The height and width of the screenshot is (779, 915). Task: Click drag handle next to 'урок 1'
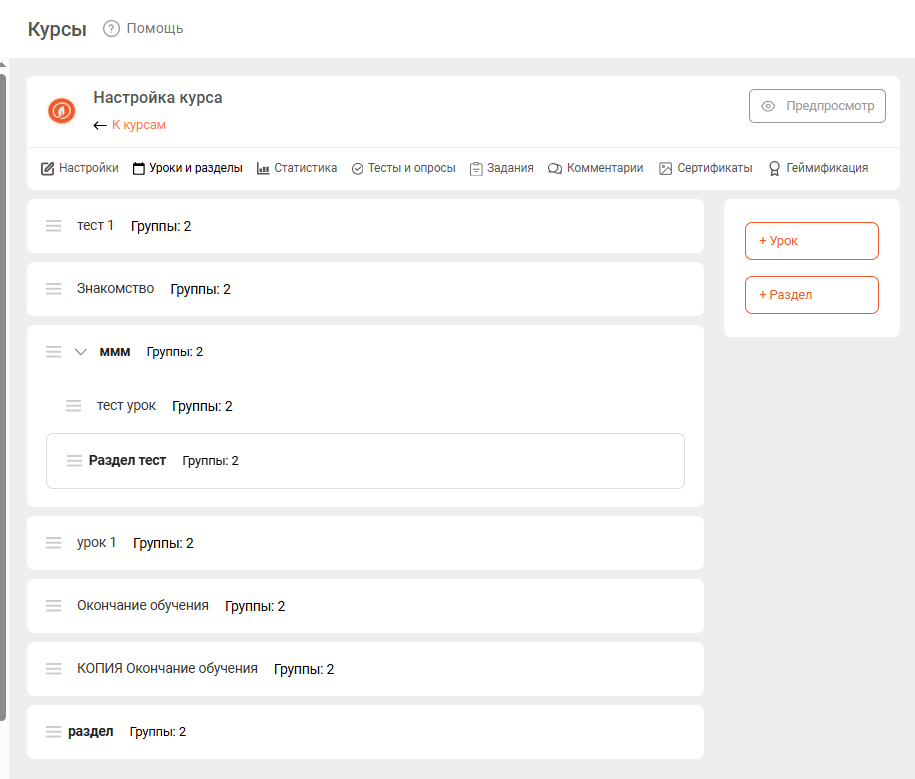point(54,543)
